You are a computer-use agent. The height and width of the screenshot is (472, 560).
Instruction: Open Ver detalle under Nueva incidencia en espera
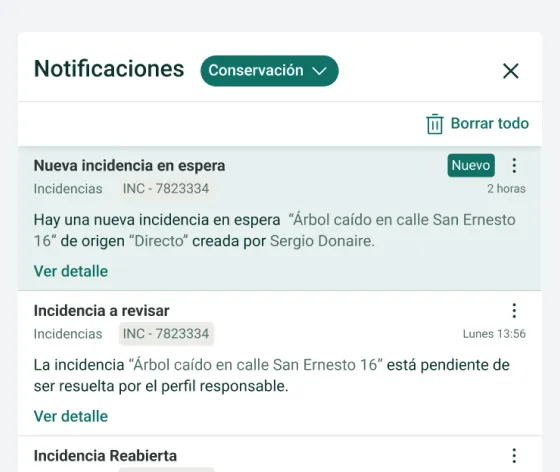[x=71, y=271]
